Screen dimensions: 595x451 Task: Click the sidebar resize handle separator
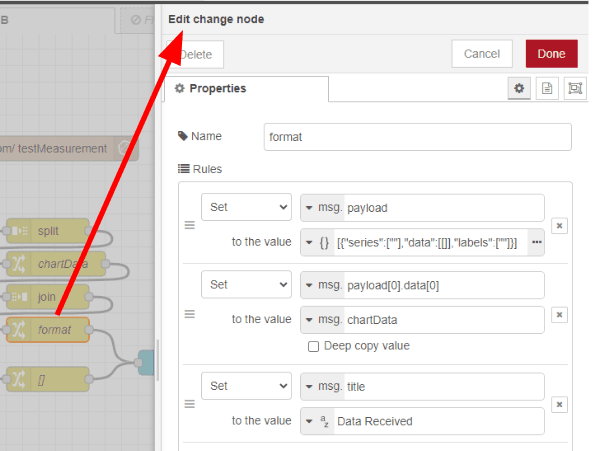pyautogui.click(x=158, y=360)
